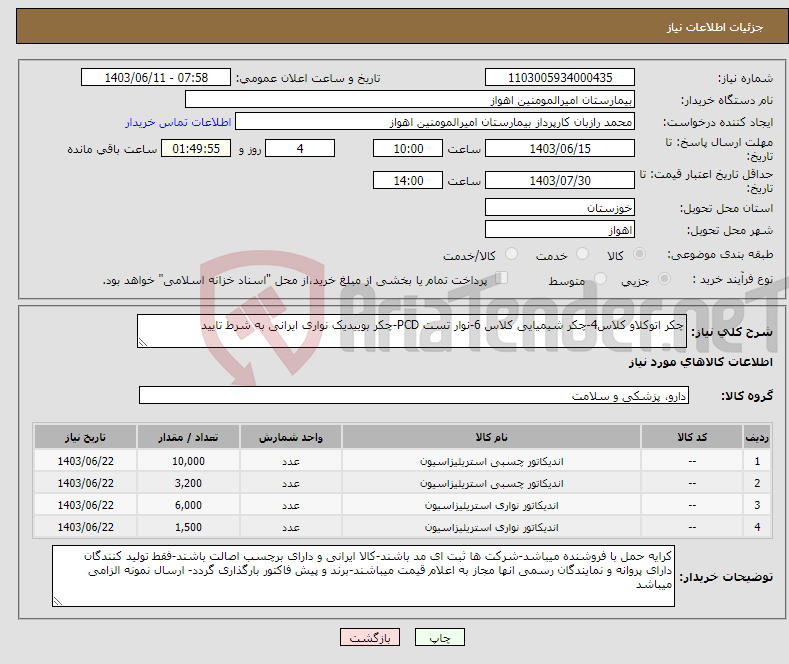This screenshot has height=664, width=789.
Task: Select the خدمت radio button
Action: point(582,254)
